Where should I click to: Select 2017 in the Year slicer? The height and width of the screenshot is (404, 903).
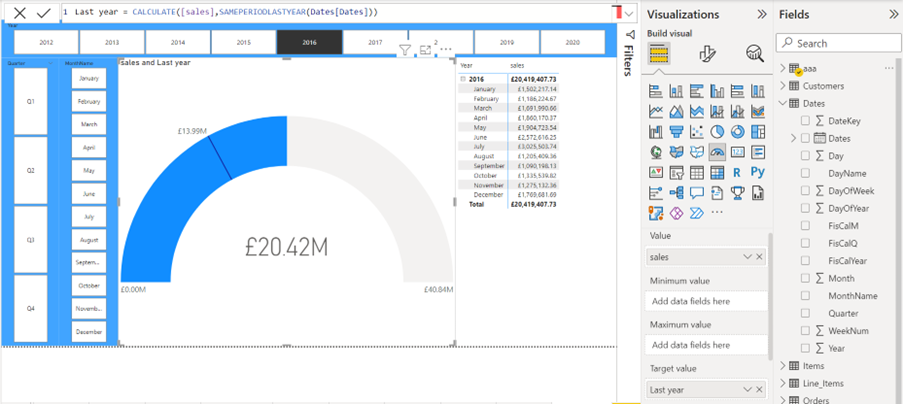pyautogui.click(x=375, y=43)
